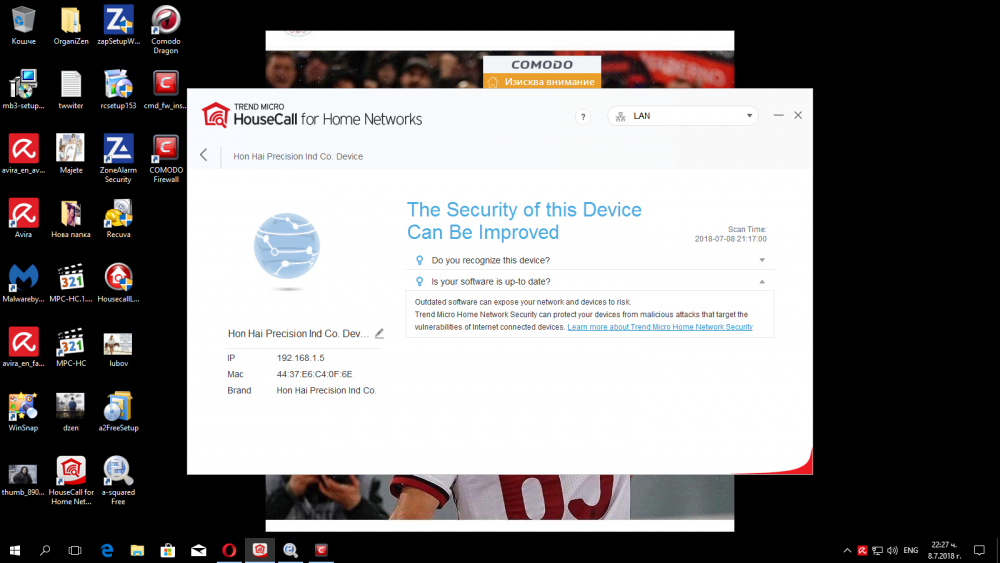Launch ZoneAlarm Security desktop icon

tap(119, 158)
